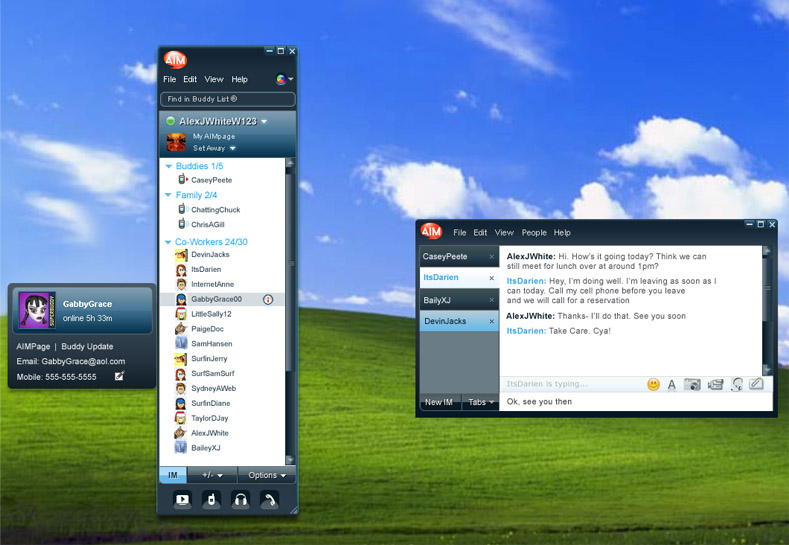This screenshot has width=789, height=545.
Task: Click the paperclip attachment icon
Action: [x=757, y=384]
